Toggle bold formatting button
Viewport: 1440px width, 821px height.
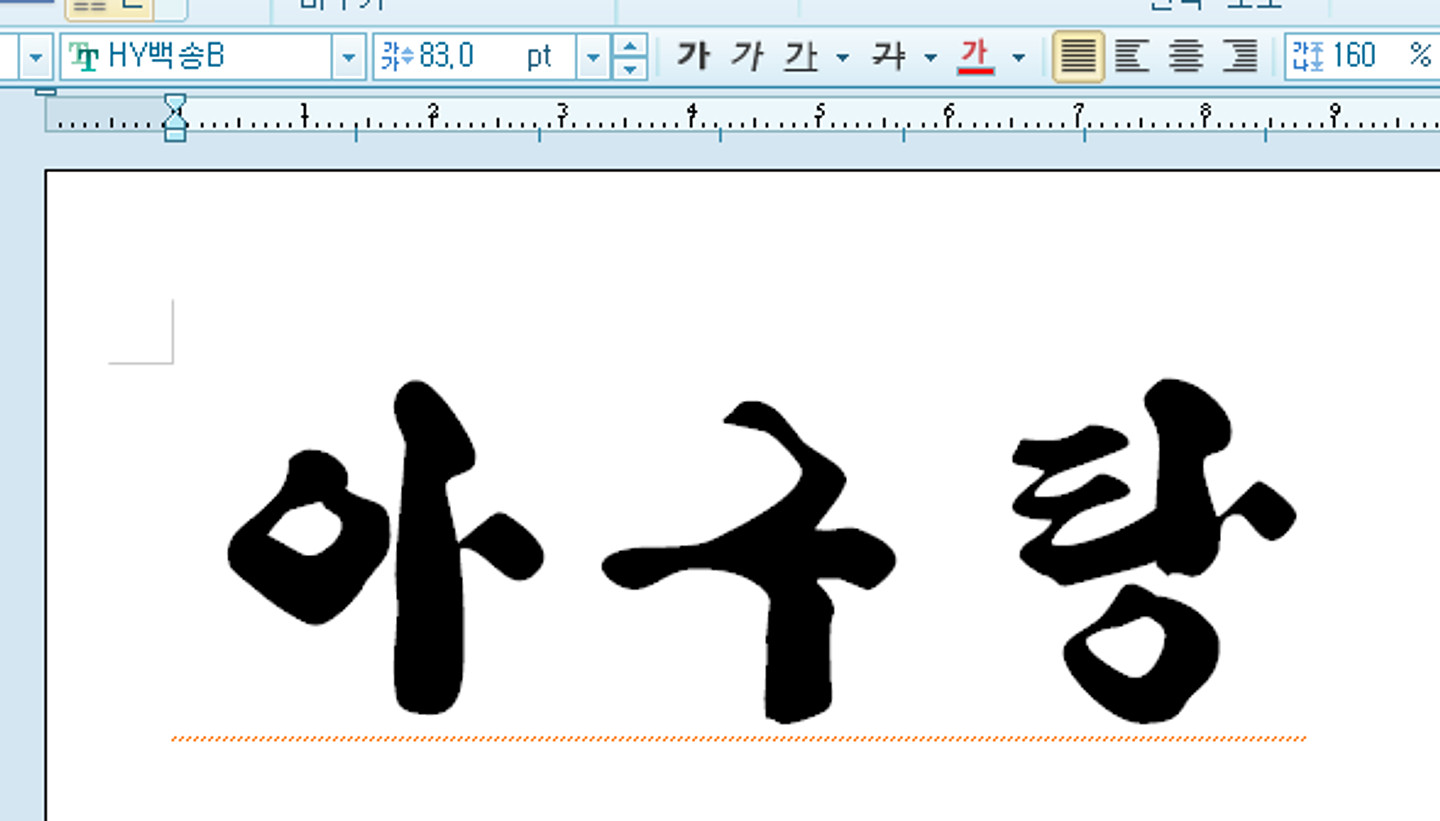692,56
